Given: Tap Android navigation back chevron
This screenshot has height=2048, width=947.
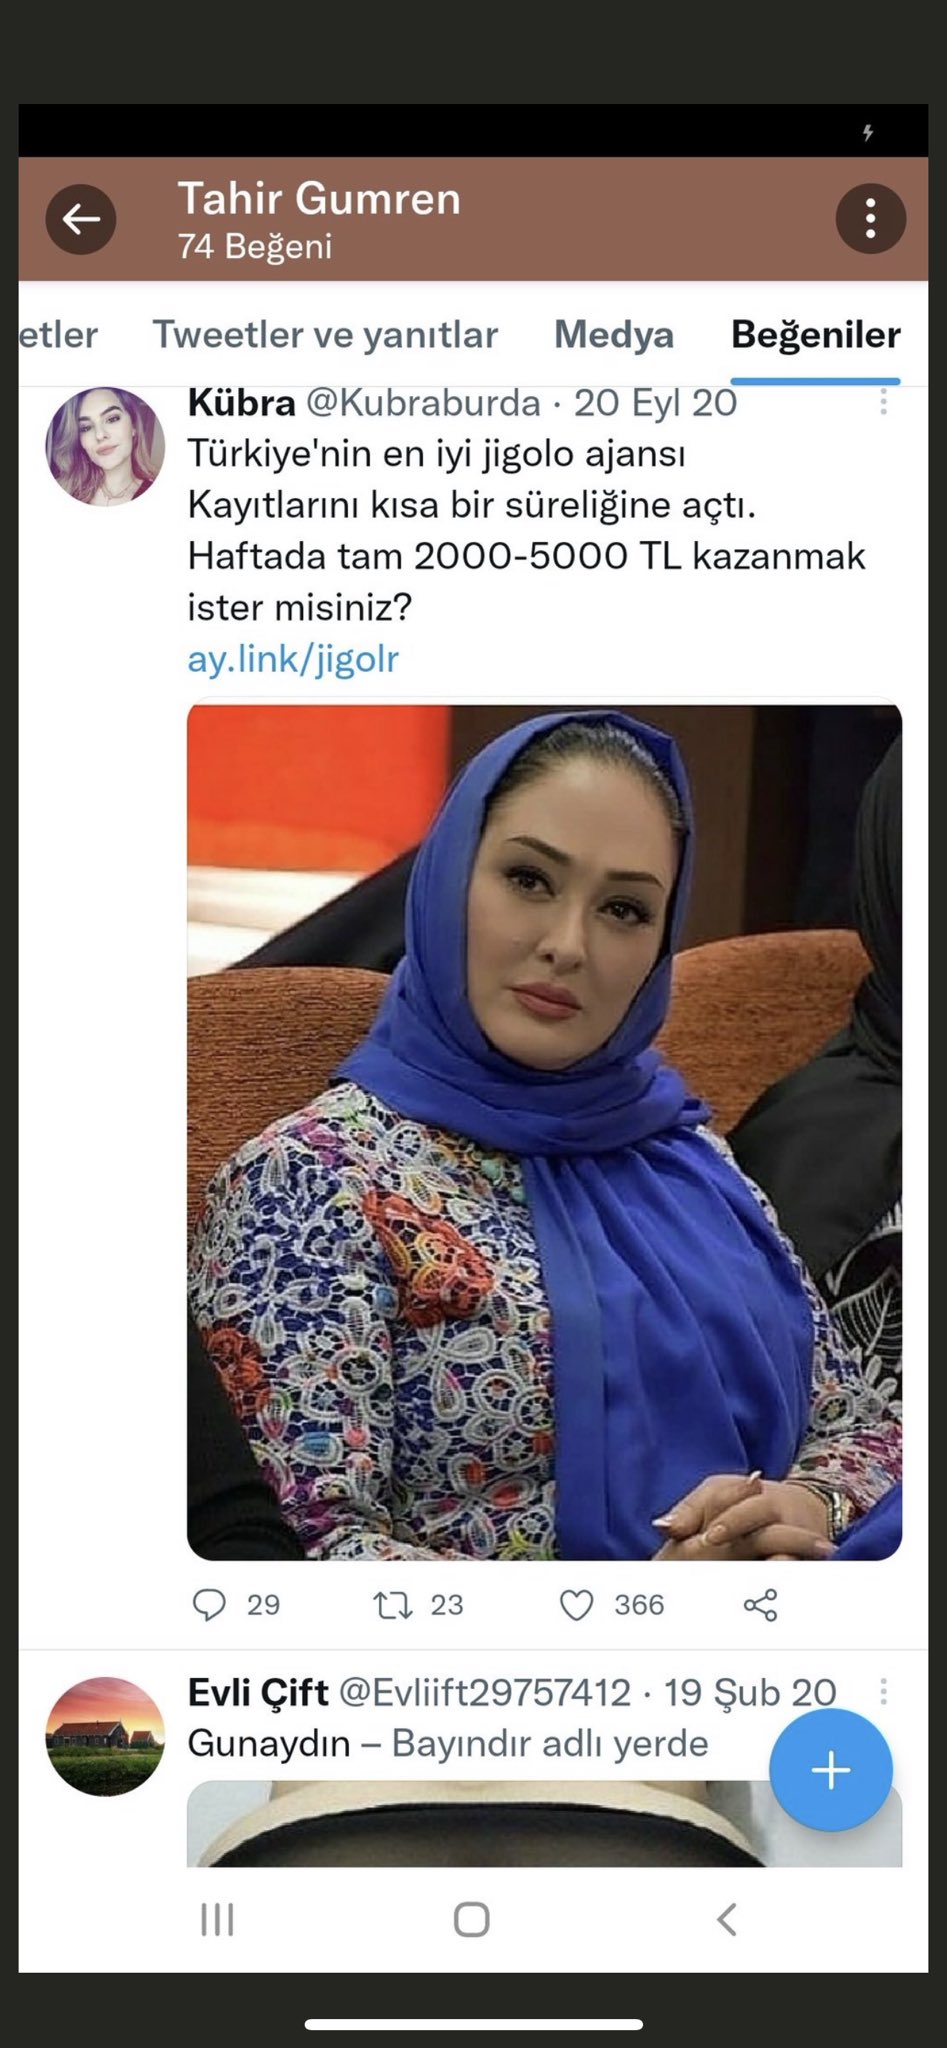Looking at the screenshot, I should pyautogui.click(x=727, y=1919).
